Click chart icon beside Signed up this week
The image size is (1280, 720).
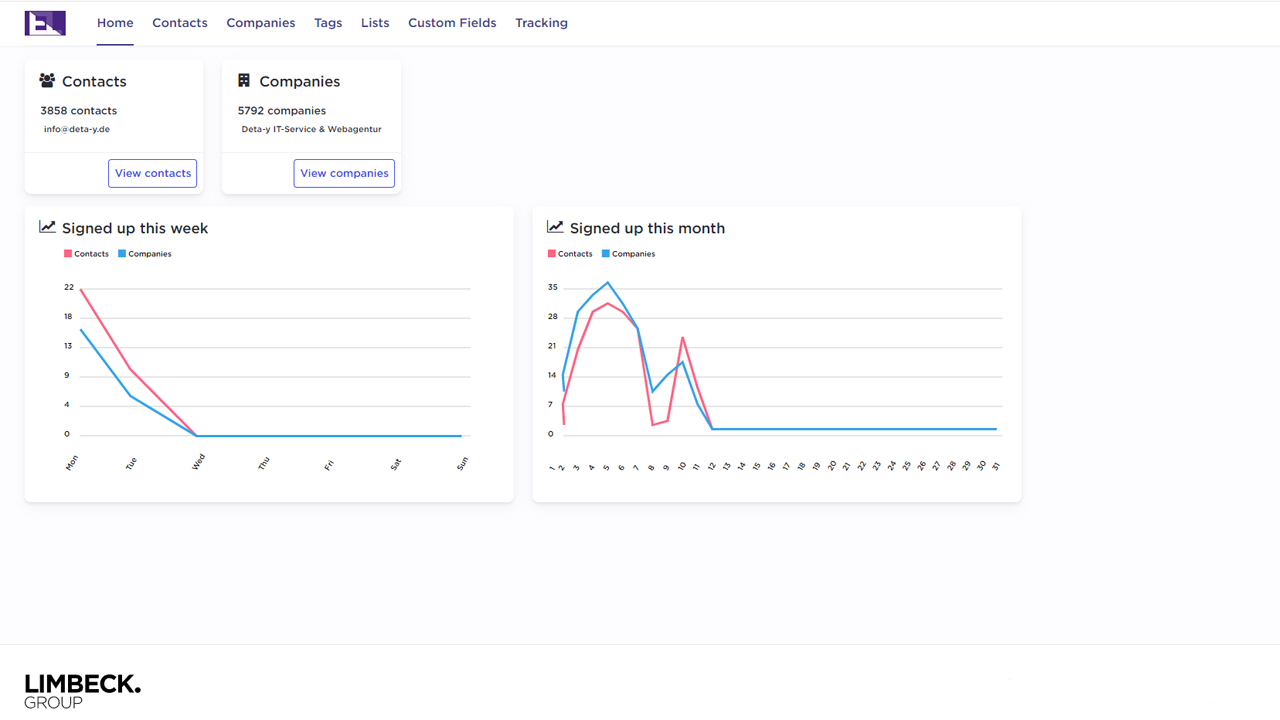[x=47, y=227]
